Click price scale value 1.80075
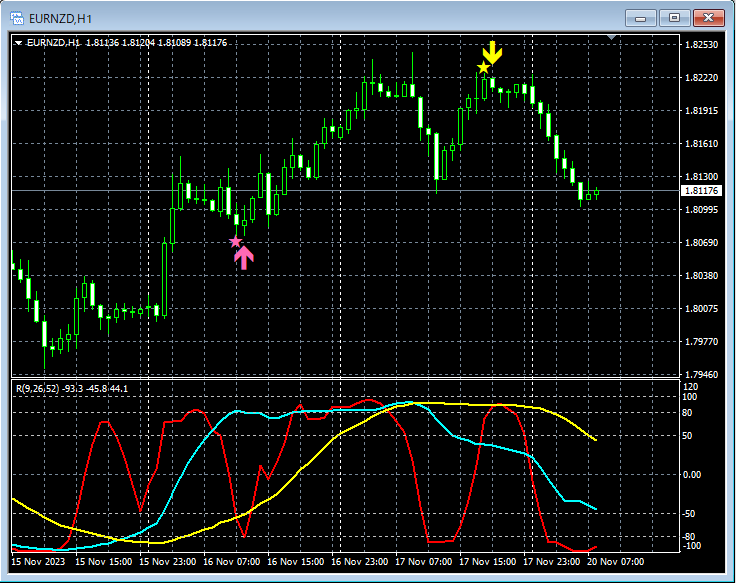The image size is (737, 583). point(701,308)
